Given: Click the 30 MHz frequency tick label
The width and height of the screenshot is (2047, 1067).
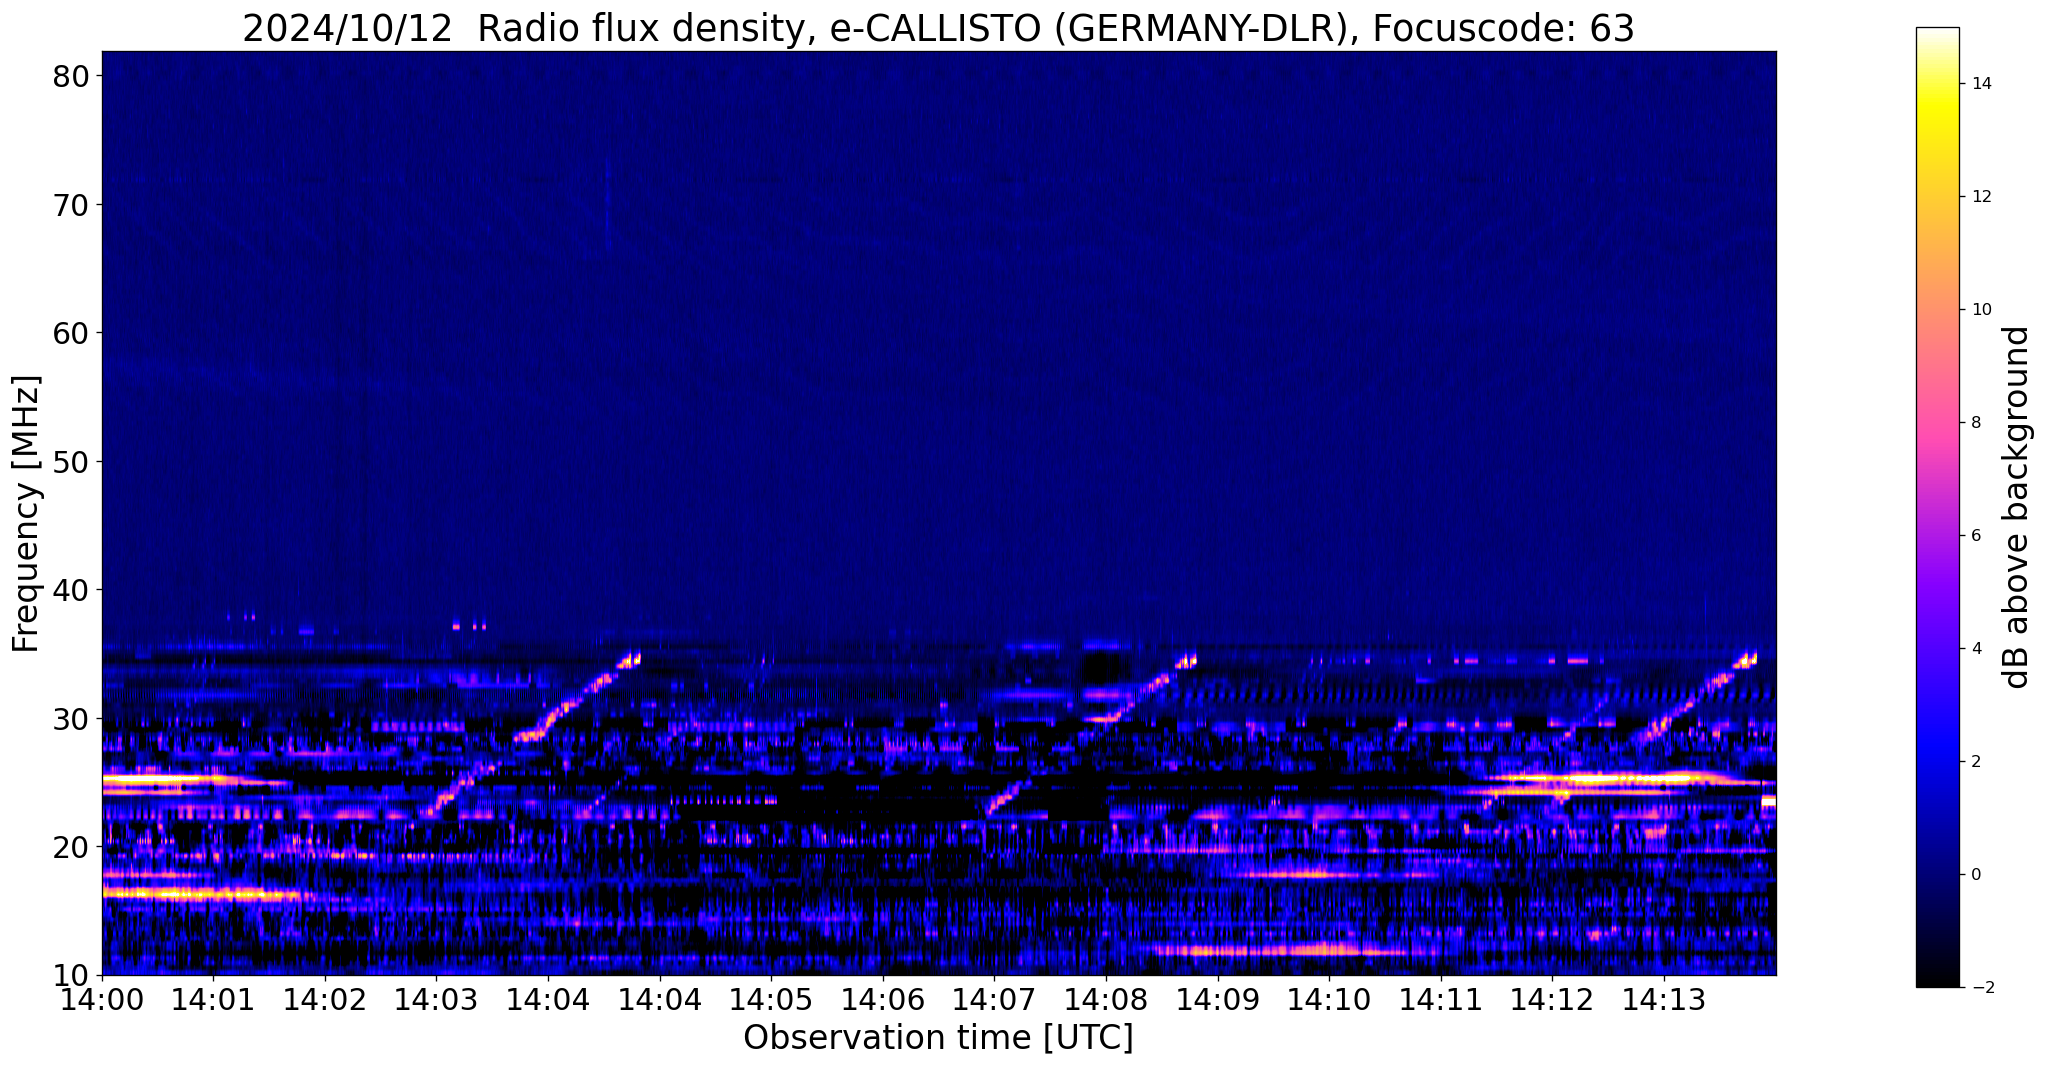Looking at the screenshot, I should click(x=74, y=719).
